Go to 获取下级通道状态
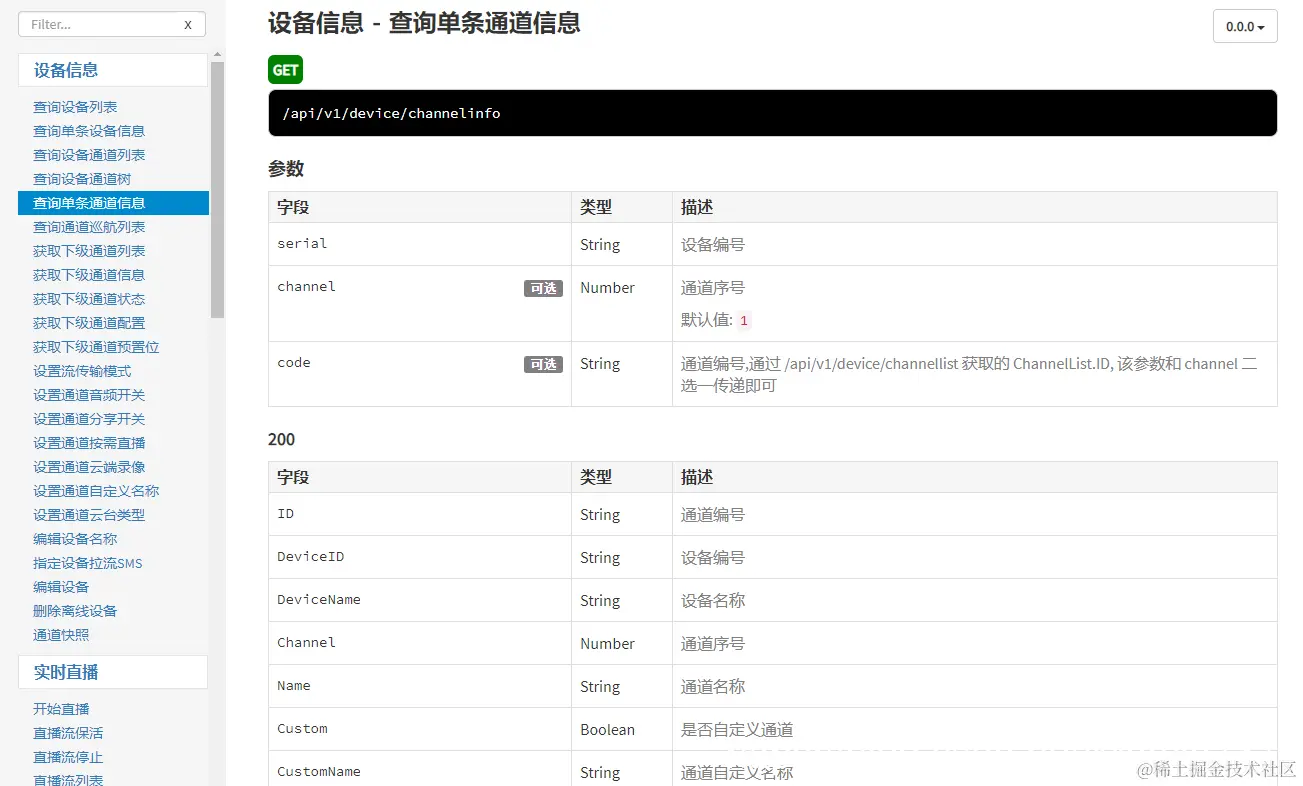1303x786 pixels. 89,299
